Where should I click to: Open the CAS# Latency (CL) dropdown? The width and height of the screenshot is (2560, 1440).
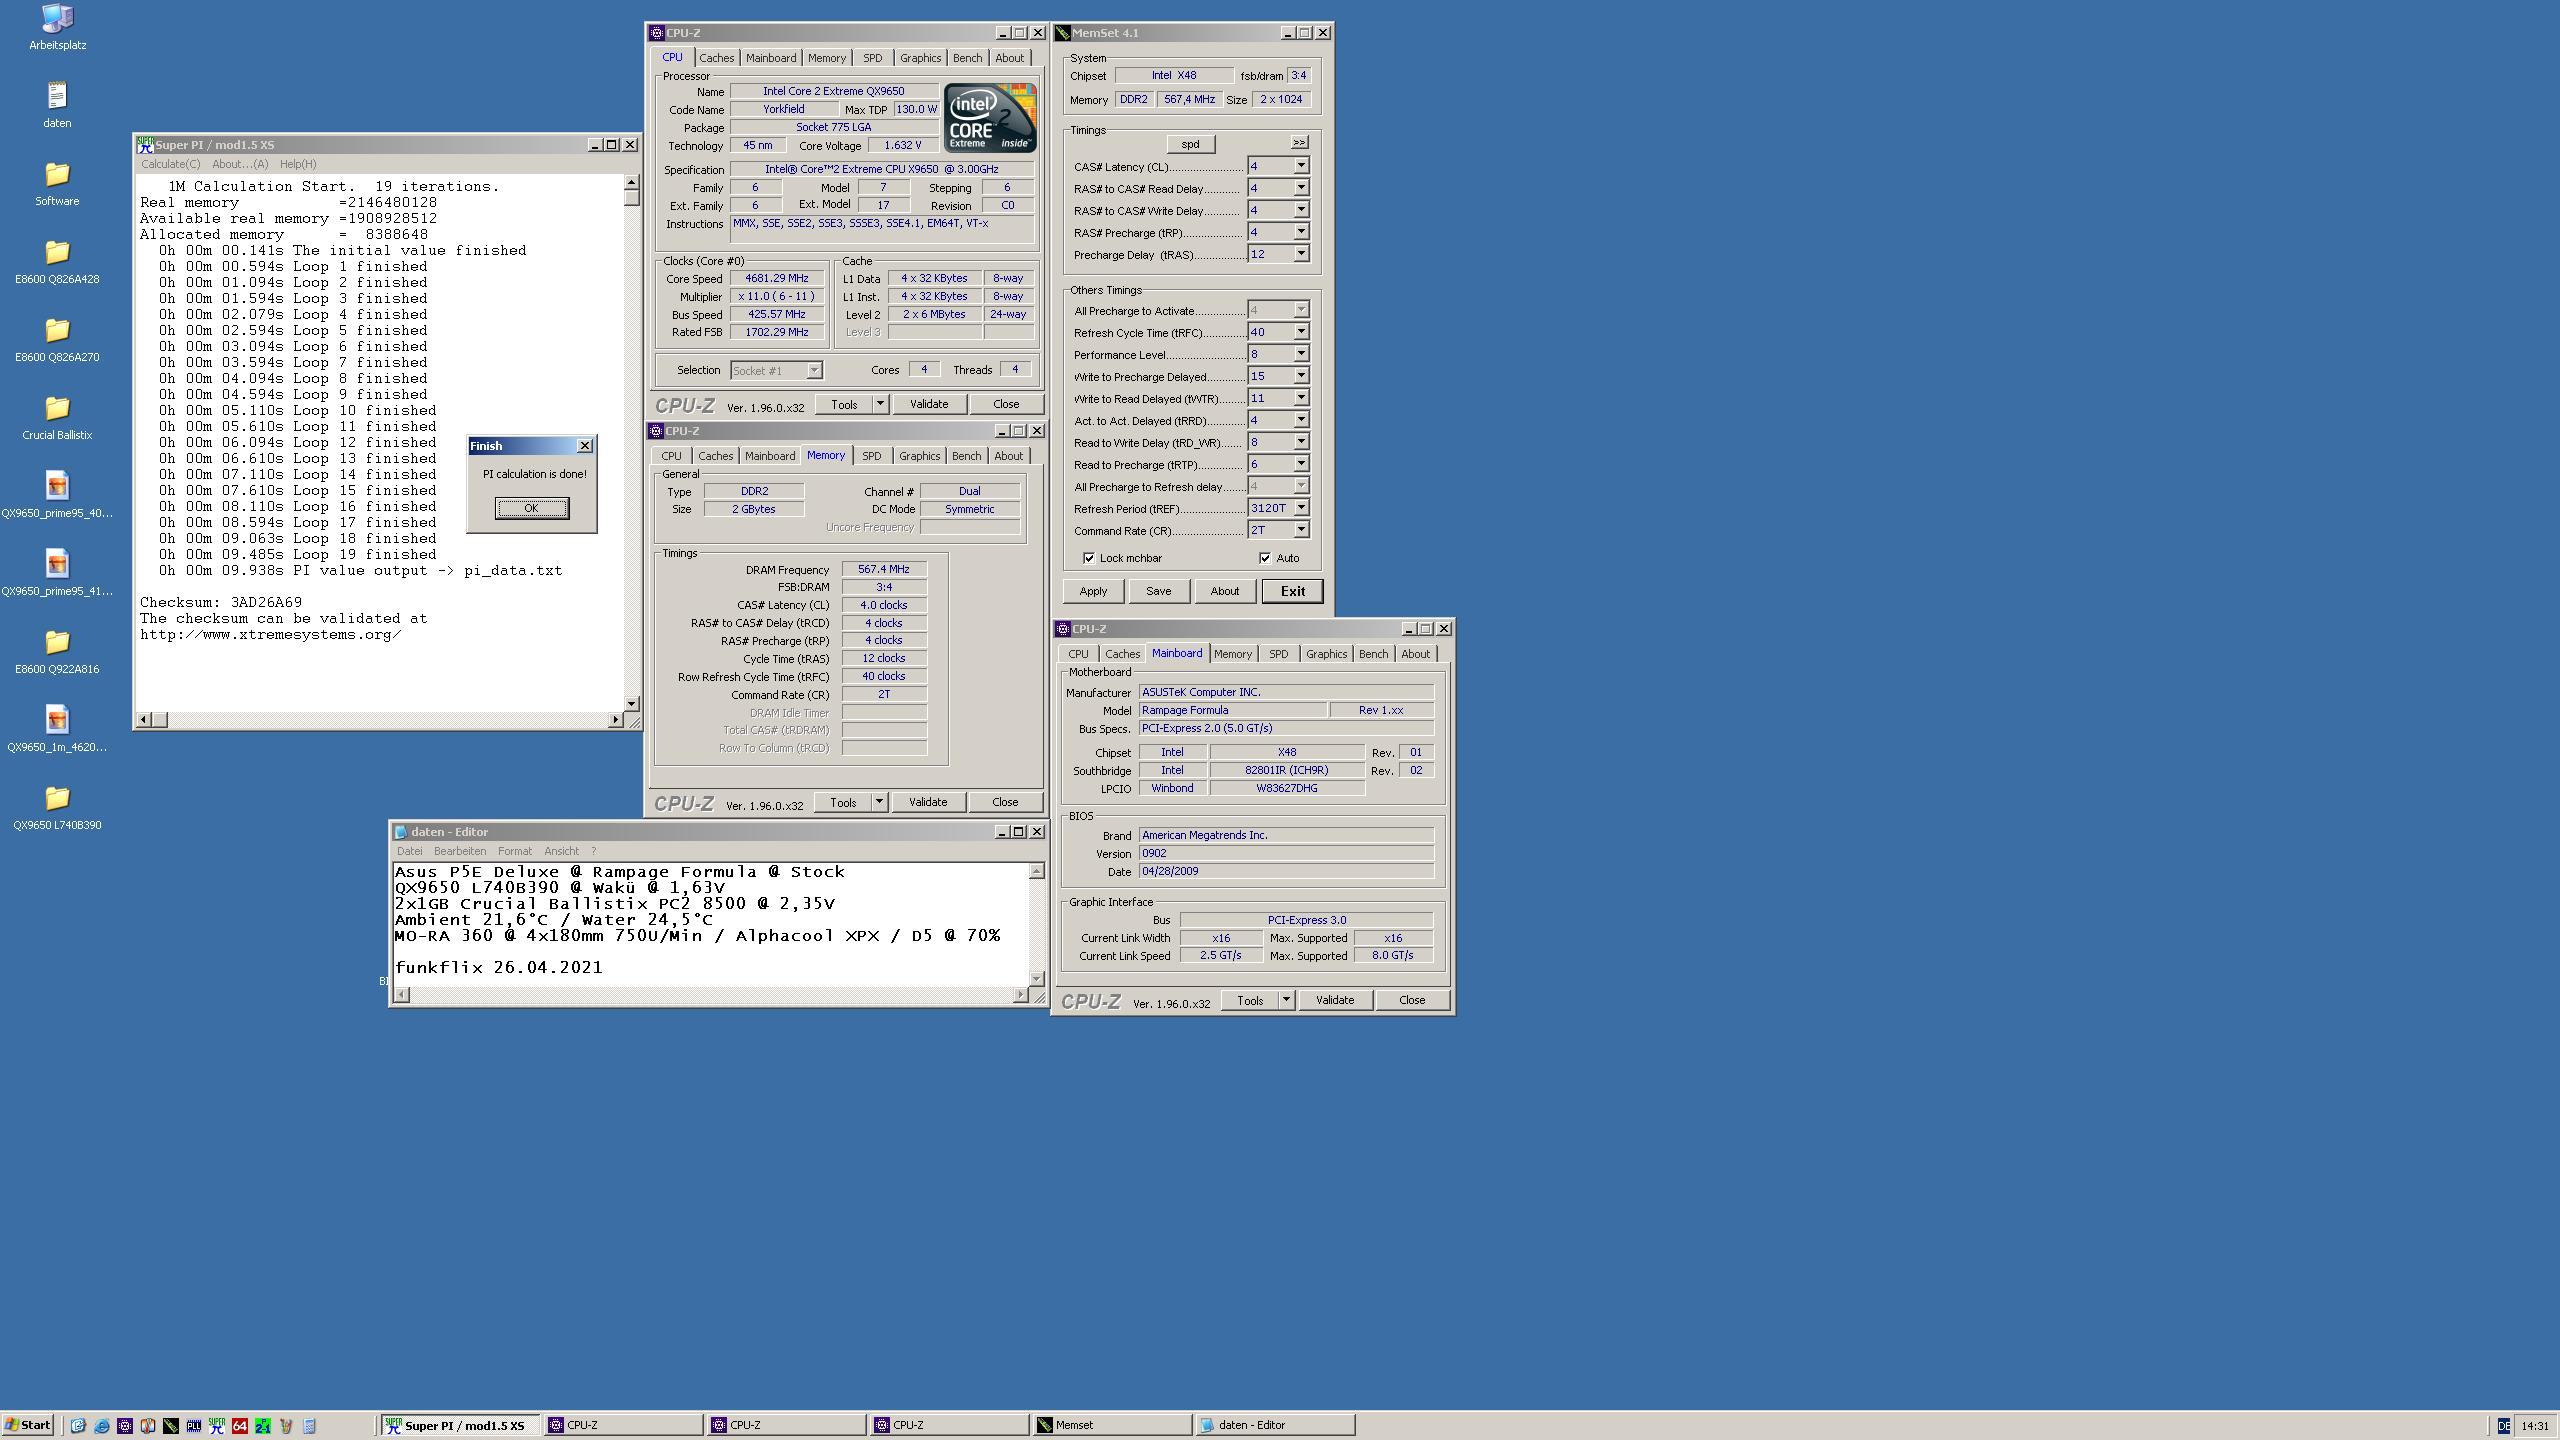[x=1301, y=166]
